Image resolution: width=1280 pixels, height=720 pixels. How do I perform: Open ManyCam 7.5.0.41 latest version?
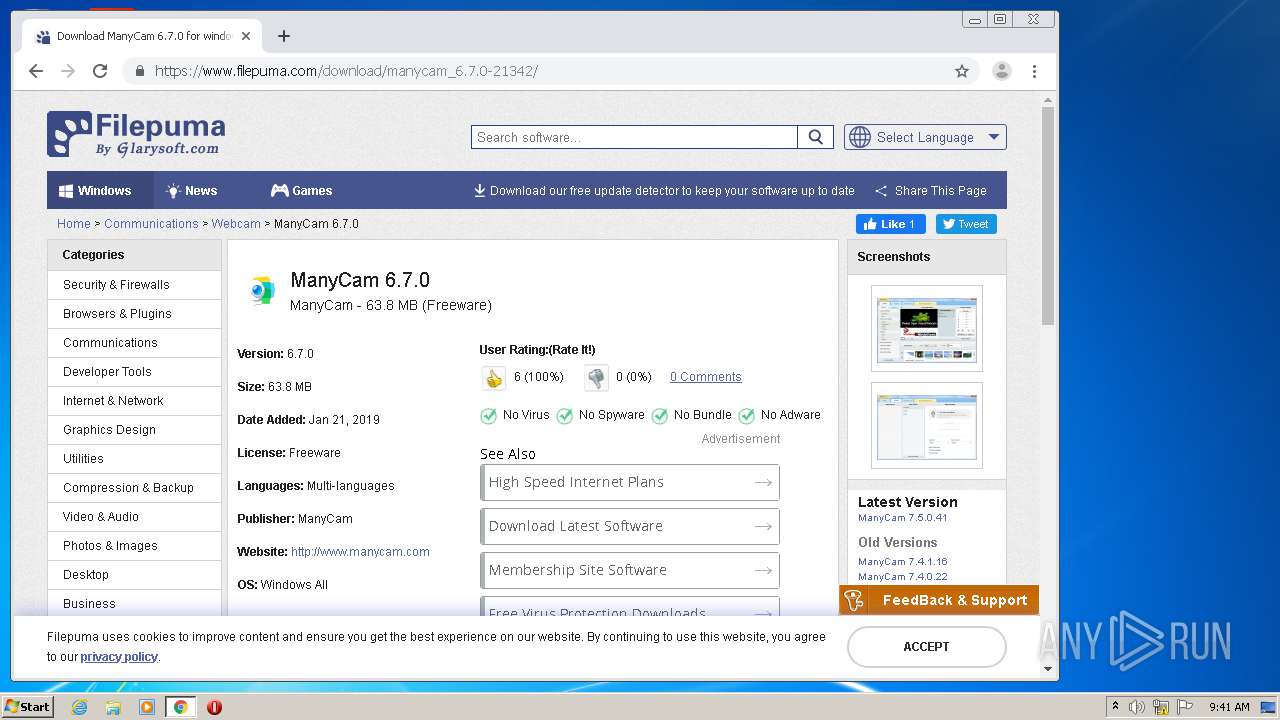point(902,518)
